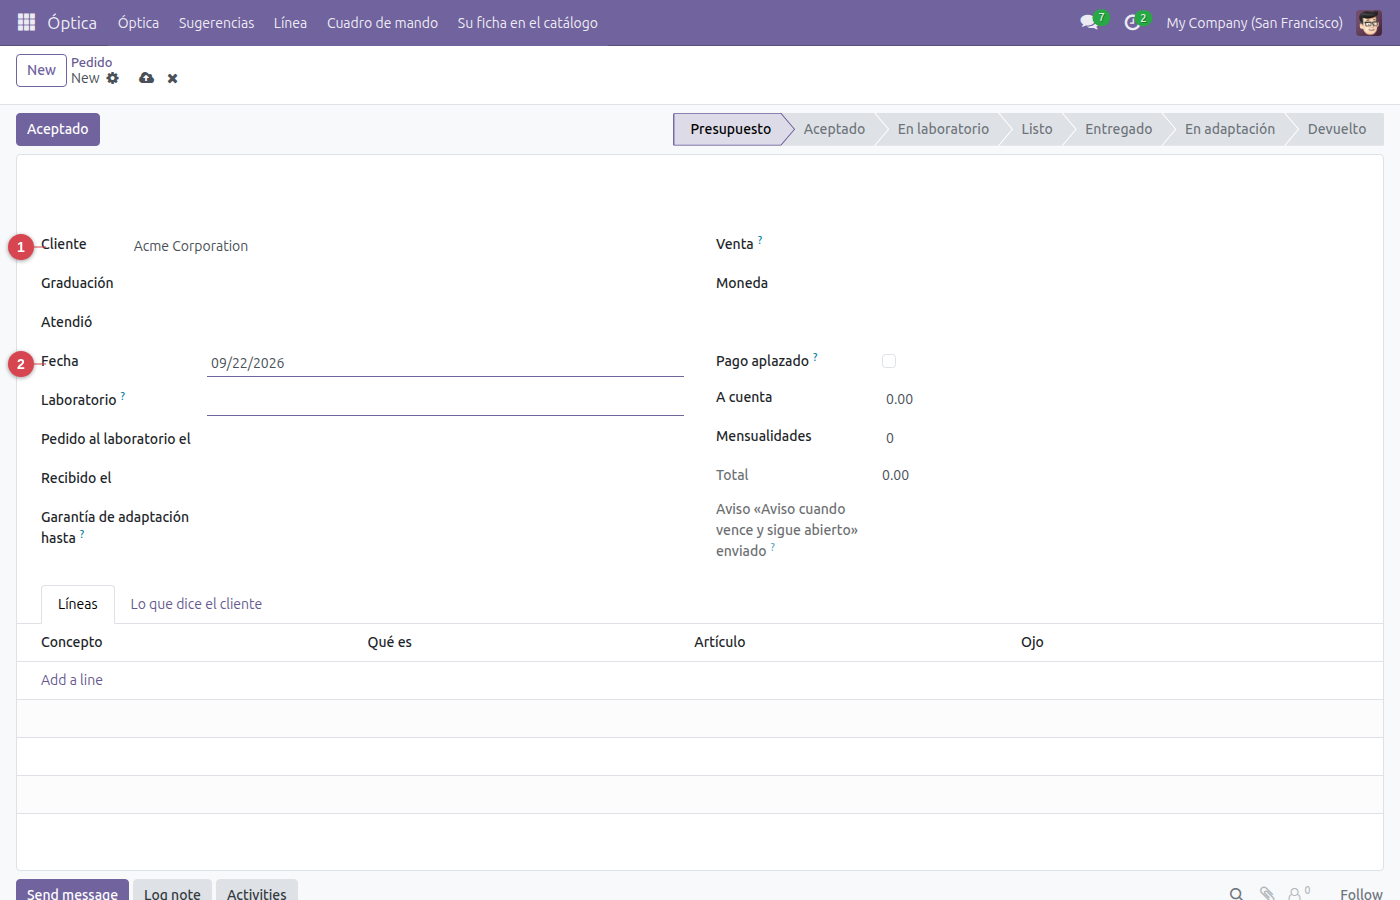Save record with cloud upload icon
Image resolution: width=1400 pixels, height=900 pixels.
point(146,78)
